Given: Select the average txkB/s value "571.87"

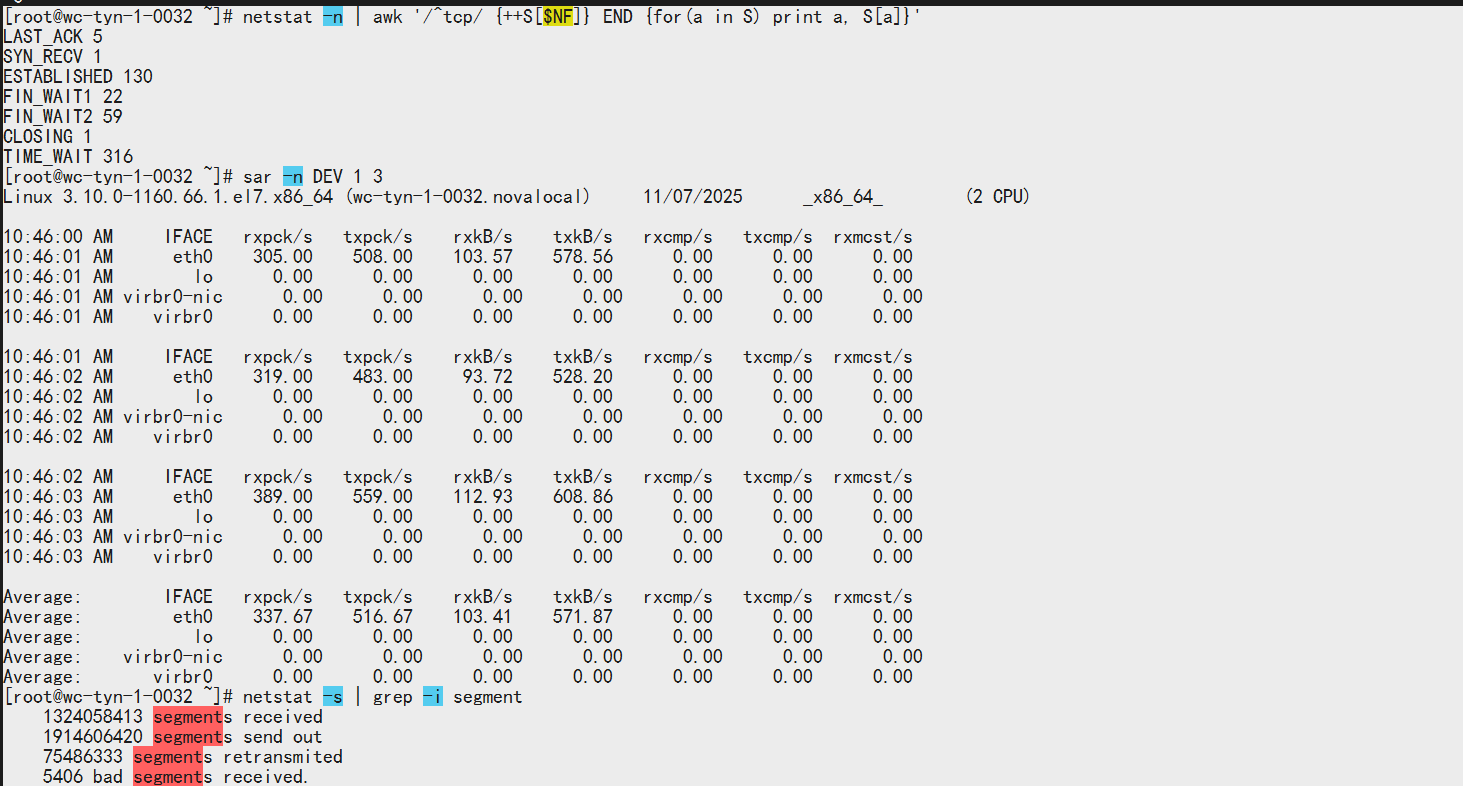Looking at the screenshot, I should [583, 617].
